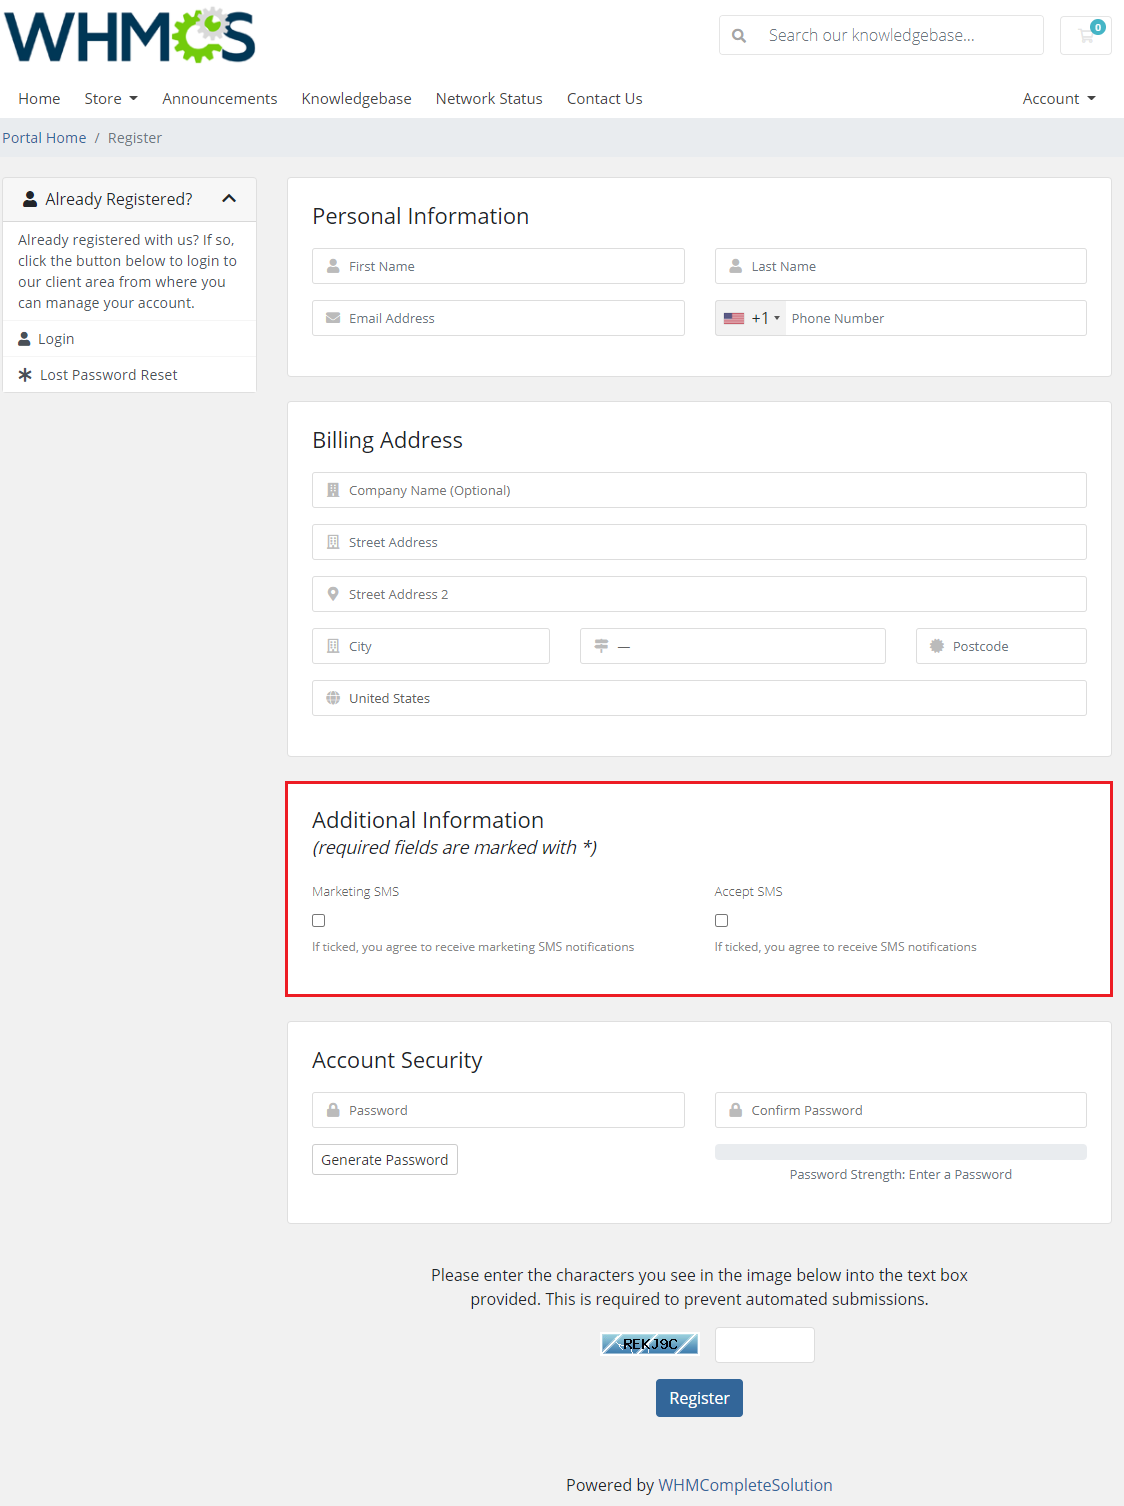Open Announcements page
1124x1506 pixels.
(x=220, y=98)
